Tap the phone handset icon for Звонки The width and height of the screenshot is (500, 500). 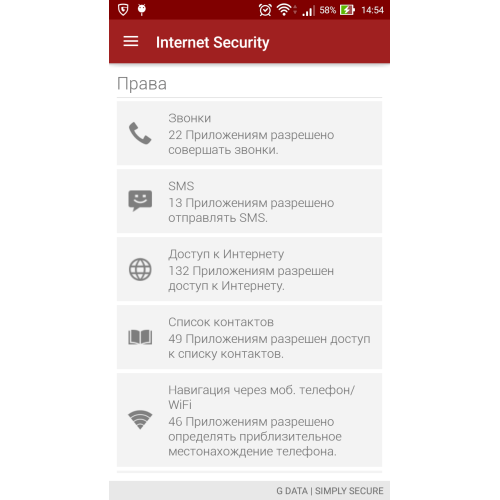pyautogui.click(x=140, y=133)
